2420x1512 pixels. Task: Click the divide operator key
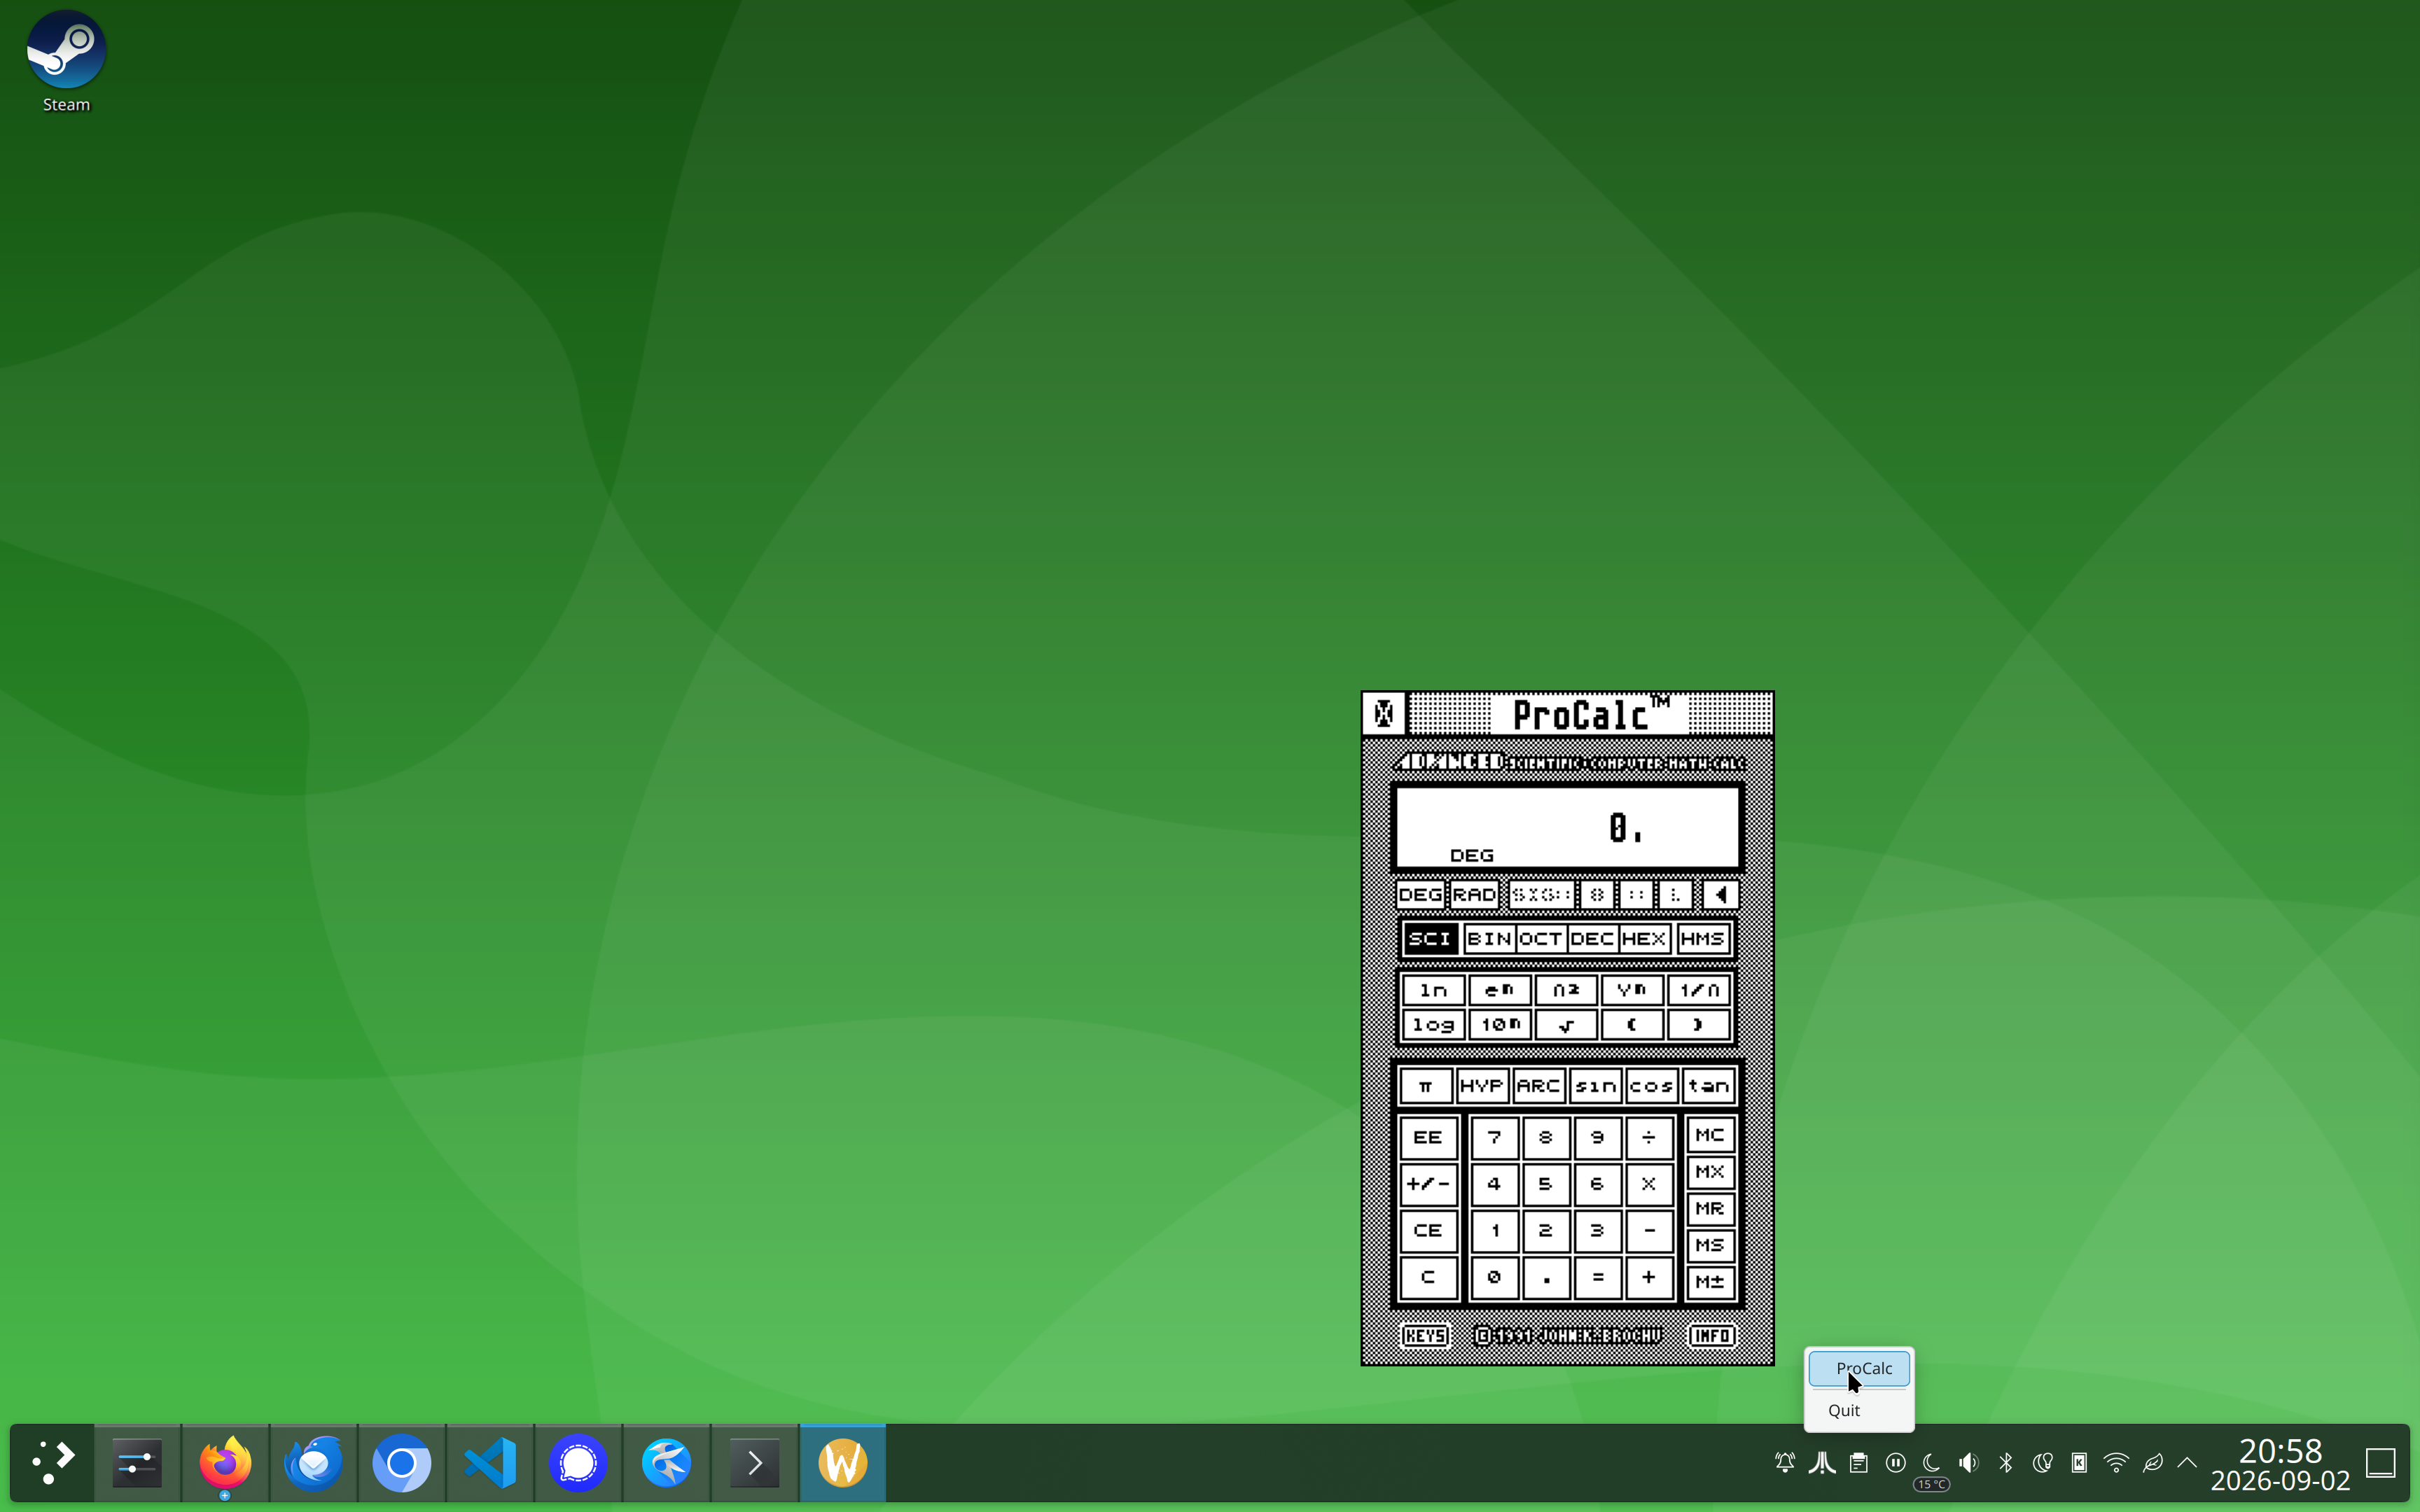(x=1648, y=1137)
